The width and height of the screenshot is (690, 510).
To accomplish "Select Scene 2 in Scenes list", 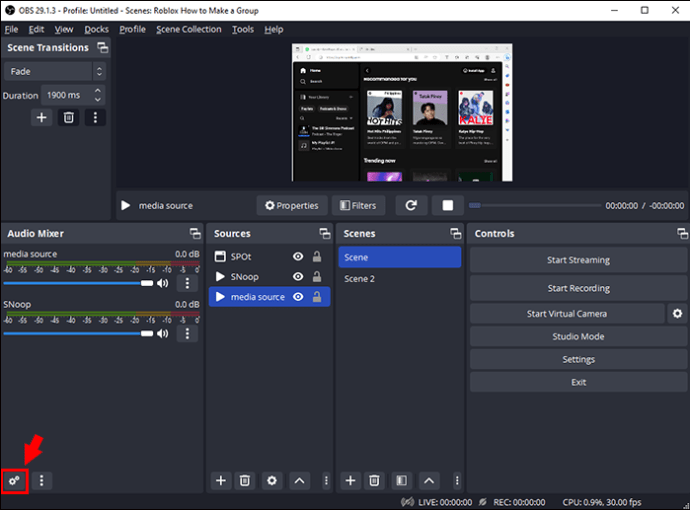I will click(x=400, y=279).
